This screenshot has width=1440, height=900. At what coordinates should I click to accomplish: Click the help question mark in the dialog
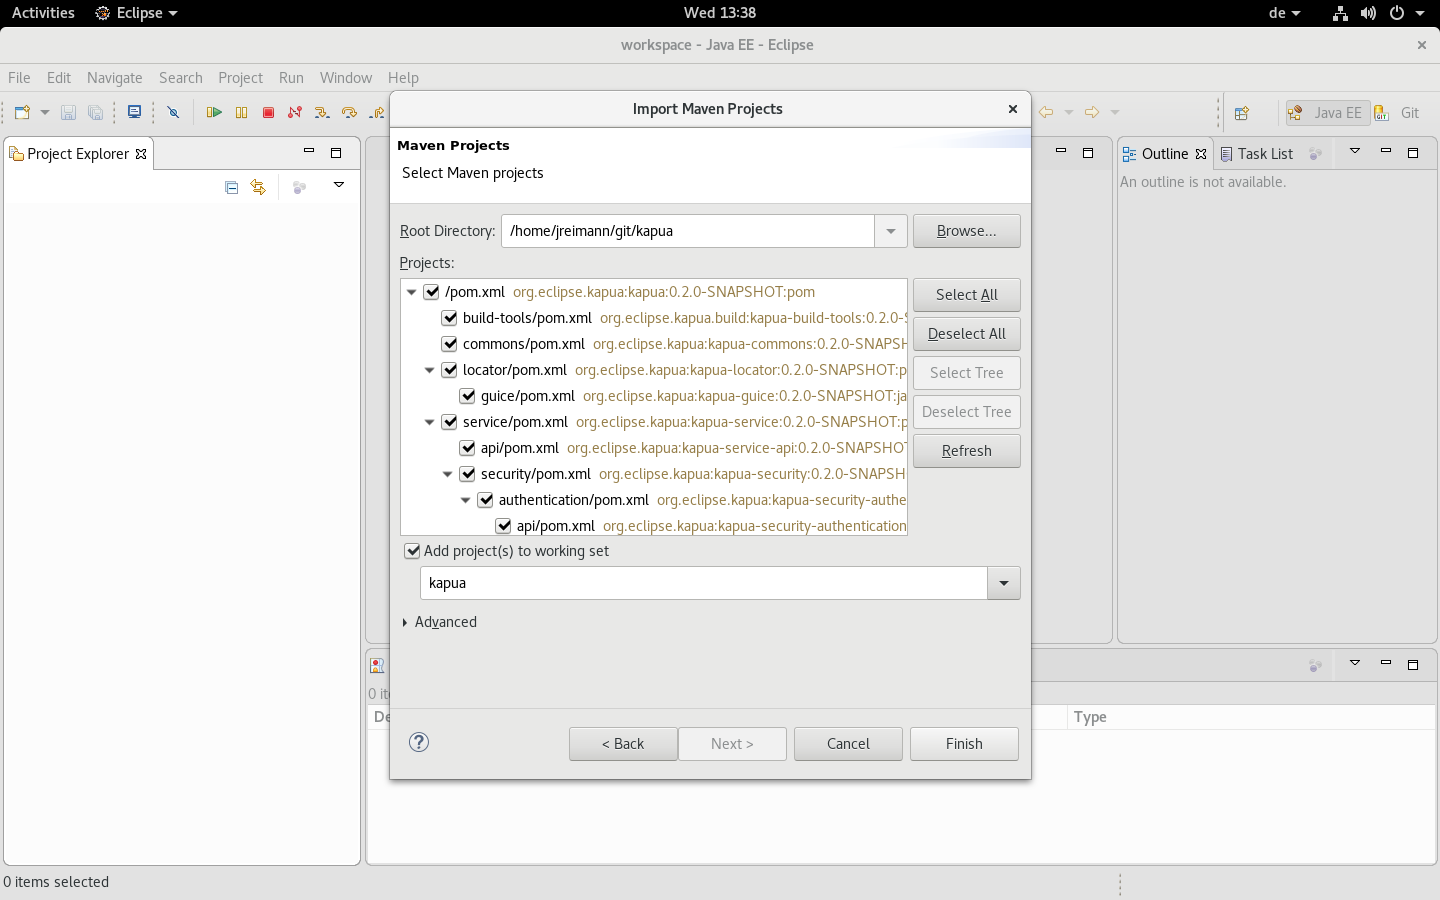coord(419,743)
